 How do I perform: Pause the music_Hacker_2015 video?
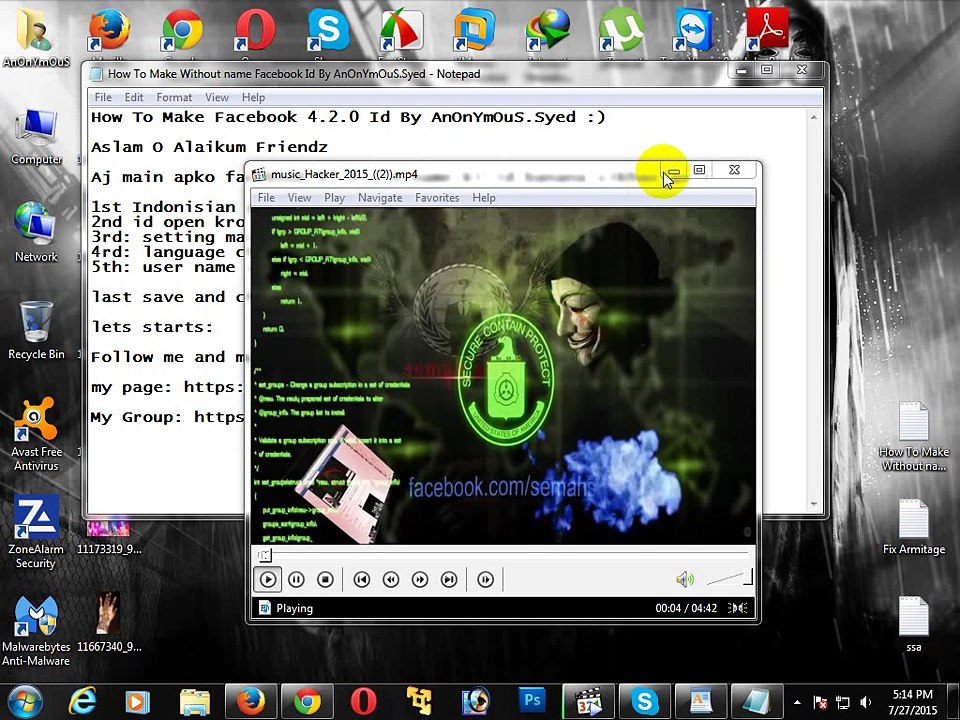coord(296,579)
